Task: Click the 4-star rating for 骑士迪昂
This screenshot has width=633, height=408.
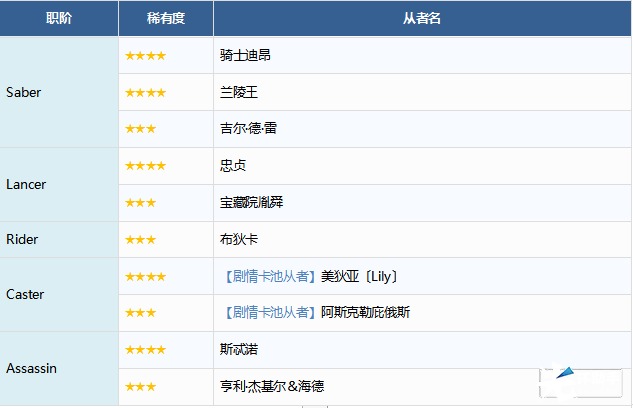Action: pos(145,56)
